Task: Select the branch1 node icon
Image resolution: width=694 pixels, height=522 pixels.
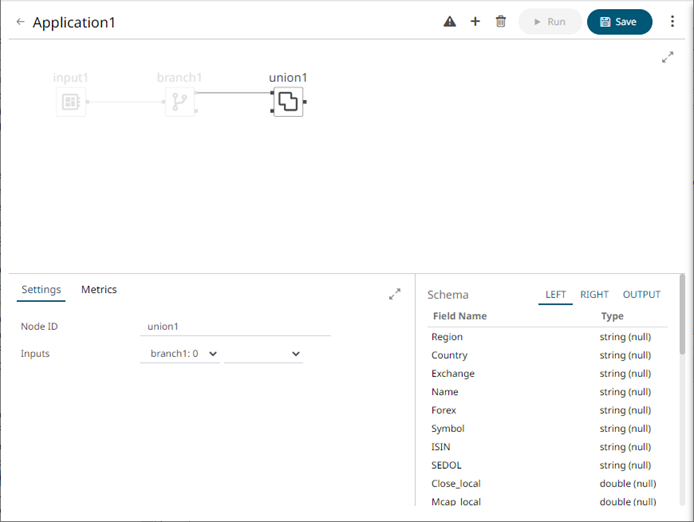Action: click(180, 101)
